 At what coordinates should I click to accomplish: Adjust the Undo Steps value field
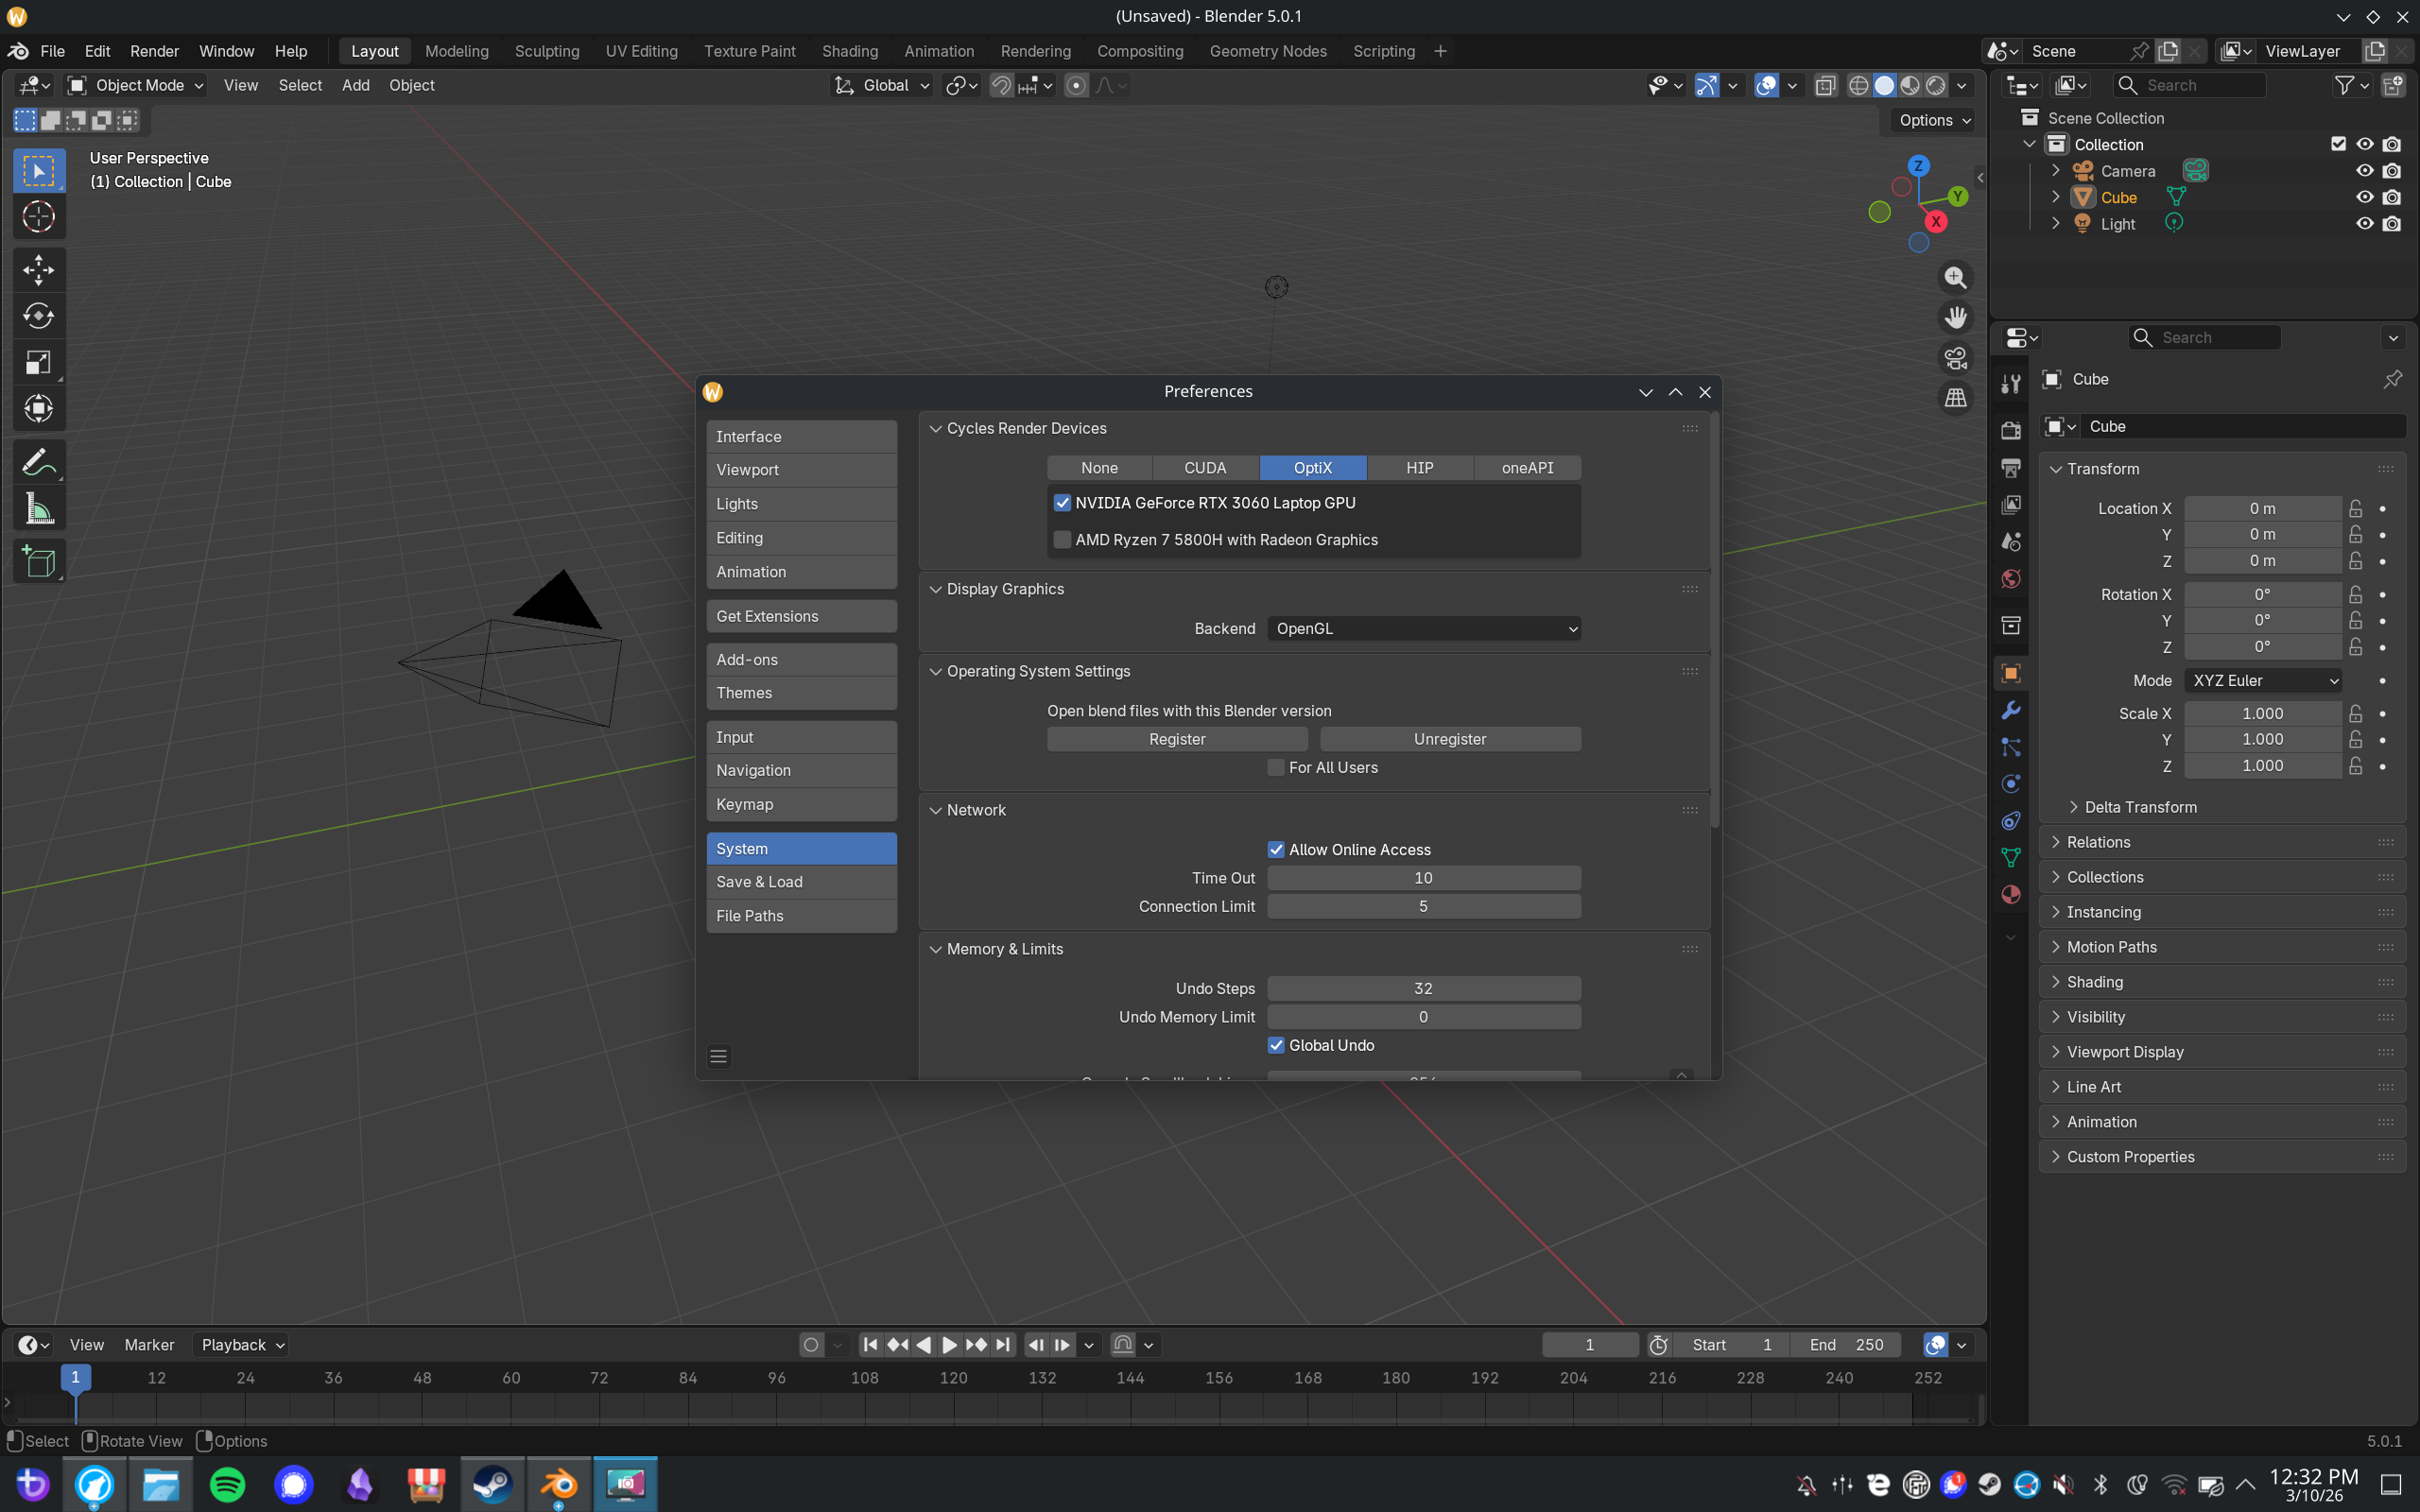[x=1423, y=989]
